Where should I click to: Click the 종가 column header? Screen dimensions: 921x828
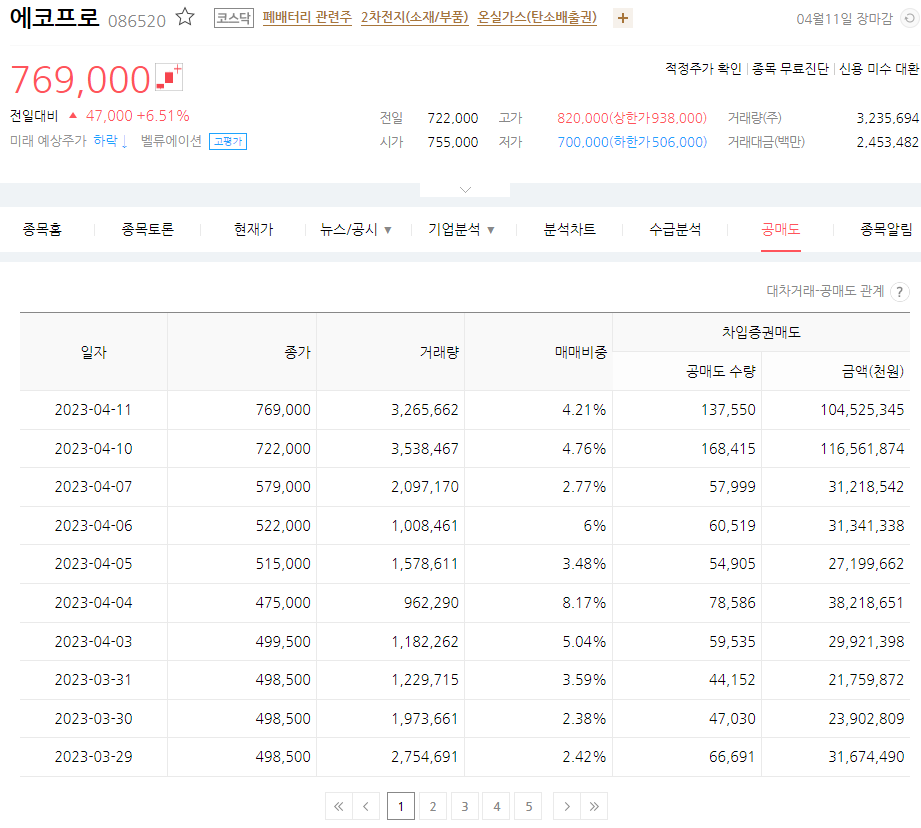point(242,352)
